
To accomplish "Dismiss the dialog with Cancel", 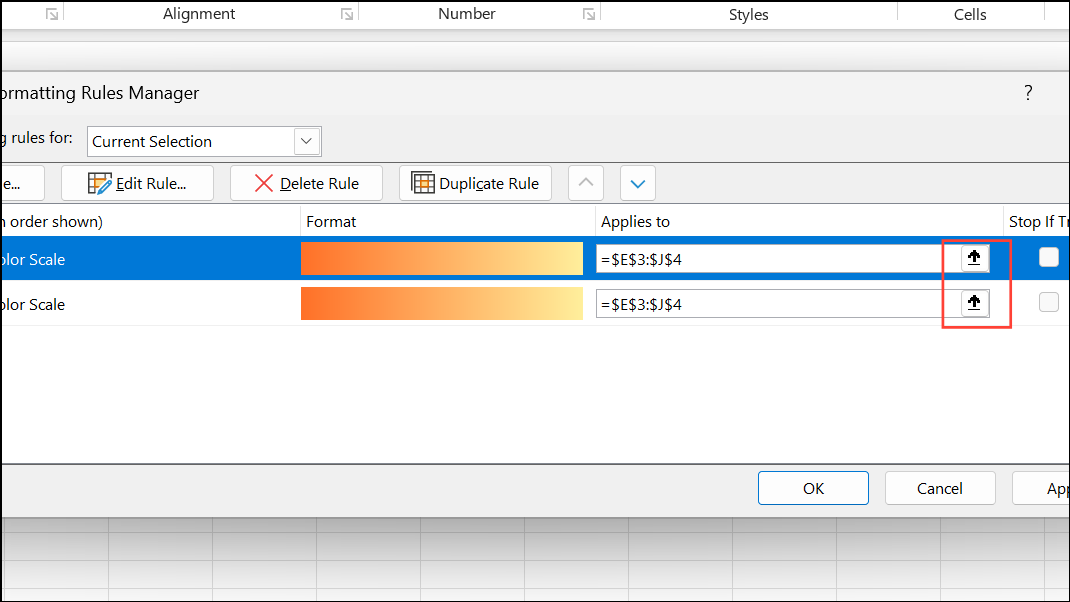I will point(940,488).
